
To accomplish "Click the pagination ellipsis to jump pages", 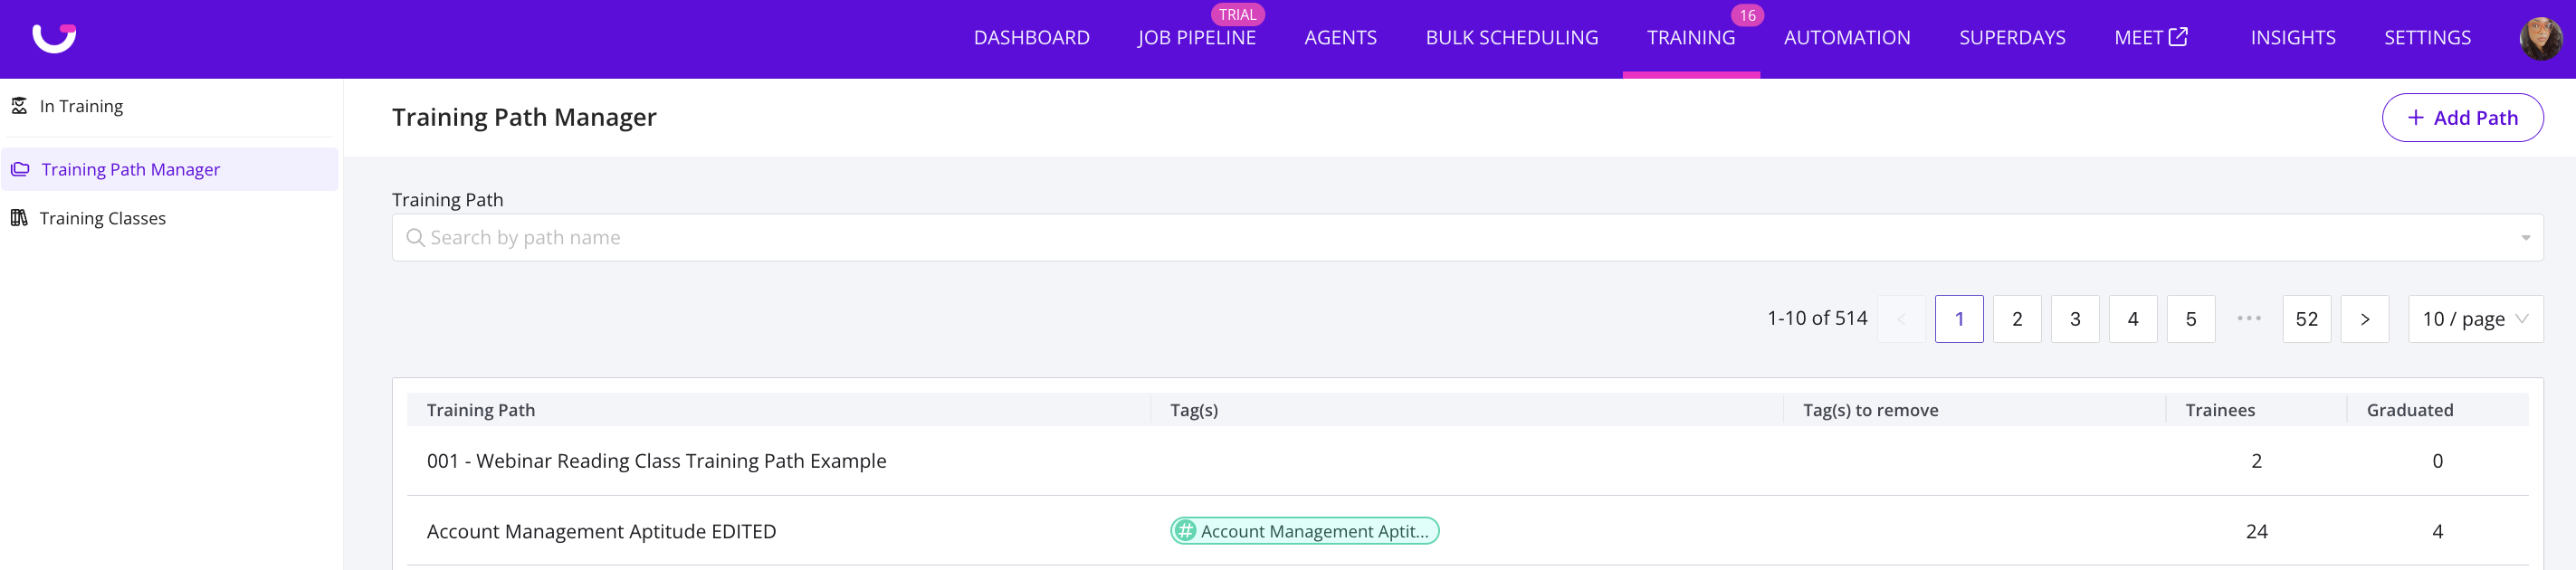I will pyautogui.click(x=2248, y=319).
